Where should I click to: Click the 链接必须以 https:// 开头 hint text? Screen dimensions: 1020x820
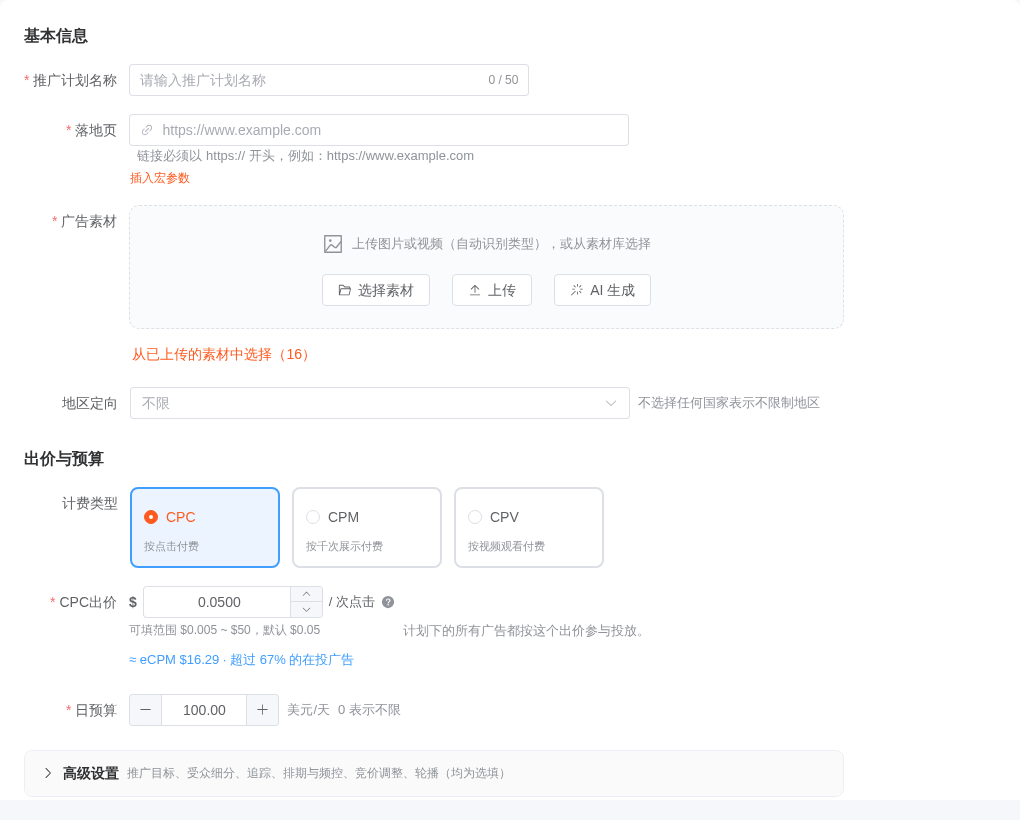[x=305, y=156]
